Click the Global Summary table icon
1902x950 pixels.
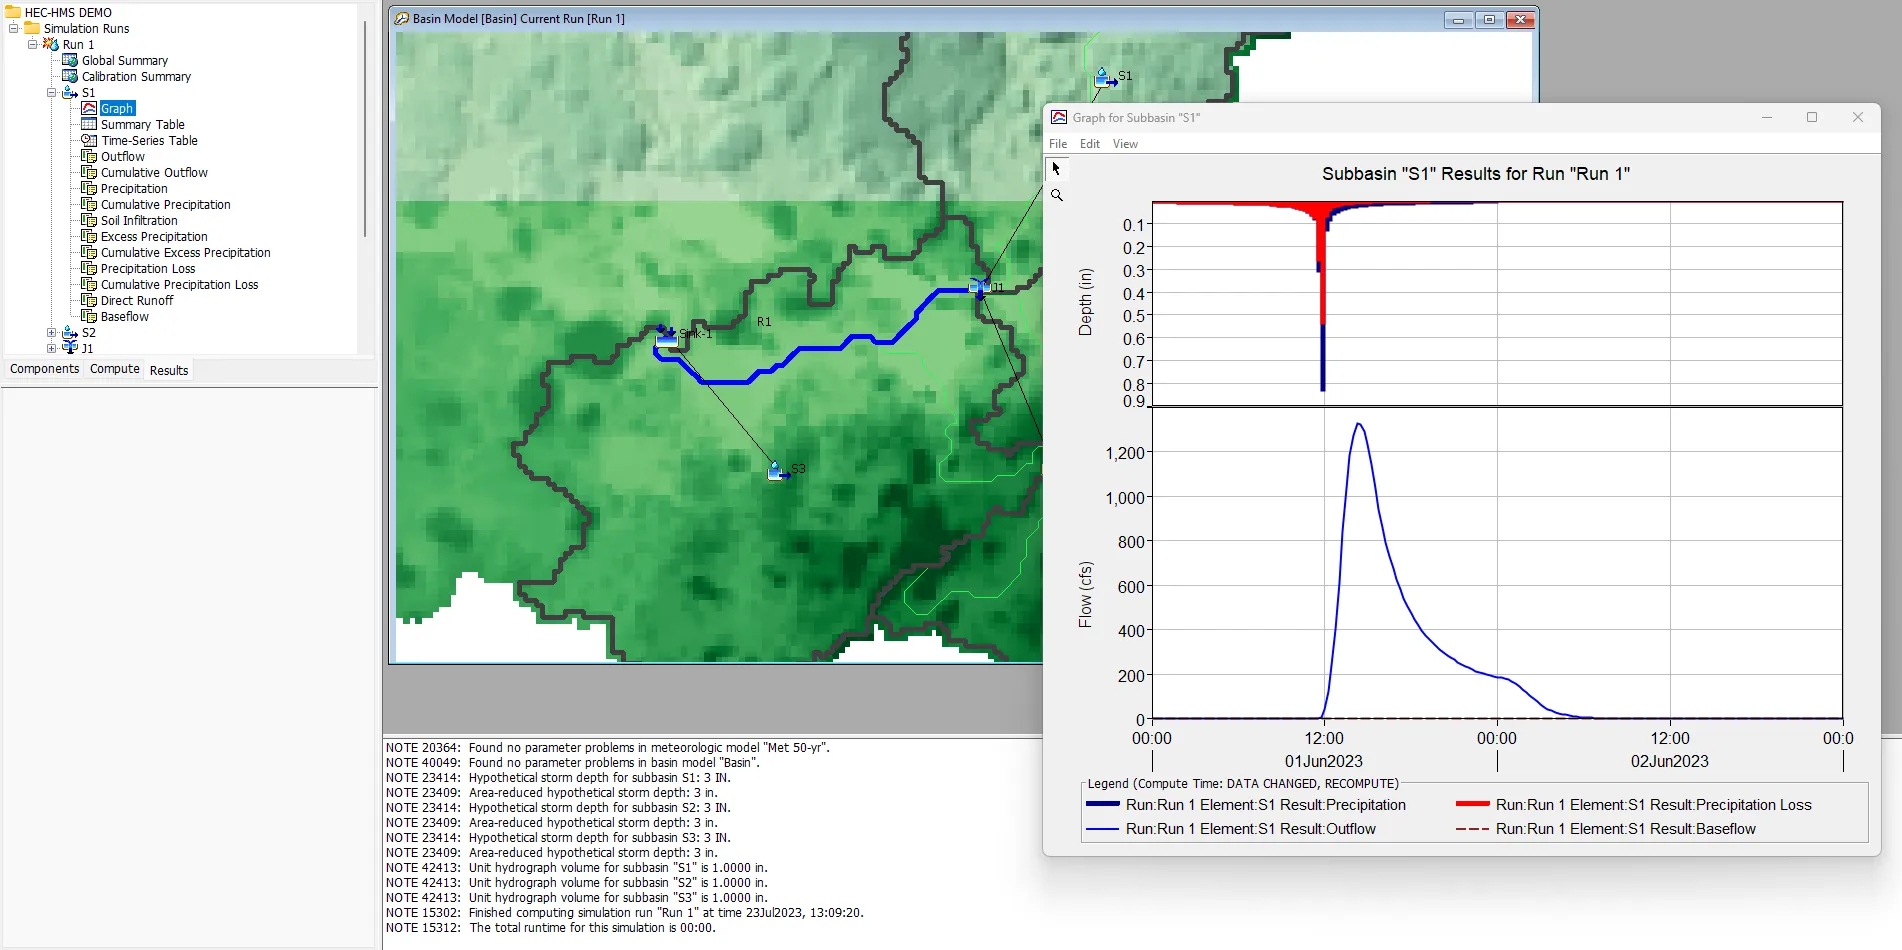point(70,60)
